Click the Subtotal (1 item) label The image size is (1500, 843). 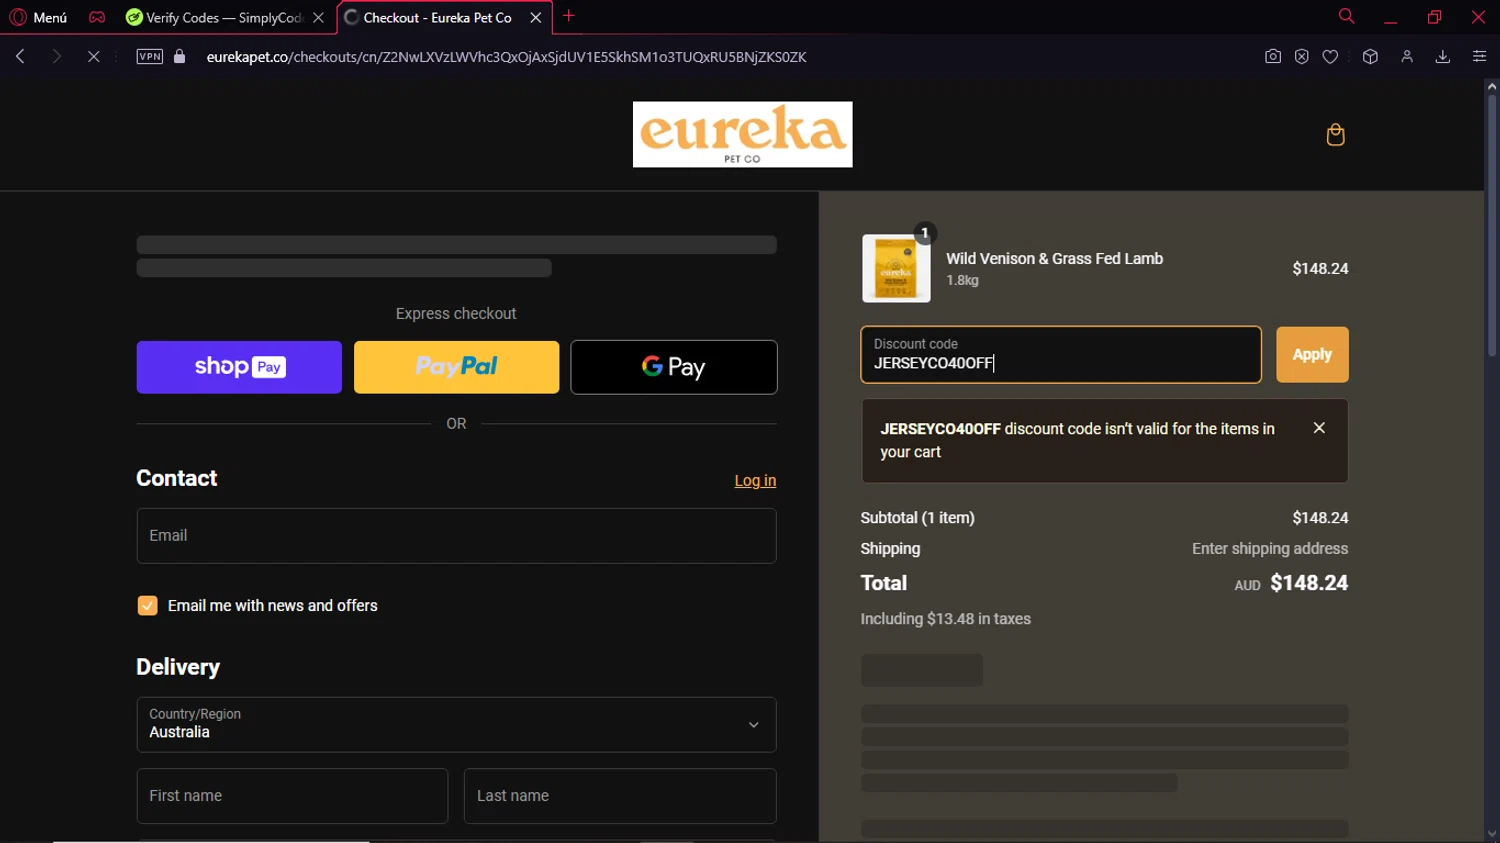[917, 518]
